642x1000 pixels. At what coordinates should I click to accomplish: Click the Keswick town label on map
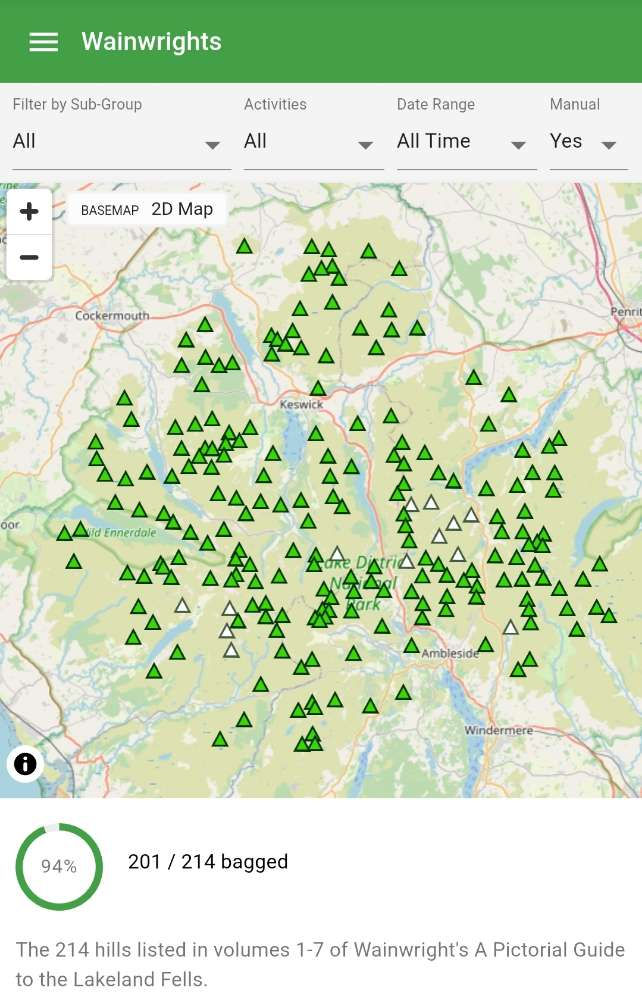click(x=302, y=404)
